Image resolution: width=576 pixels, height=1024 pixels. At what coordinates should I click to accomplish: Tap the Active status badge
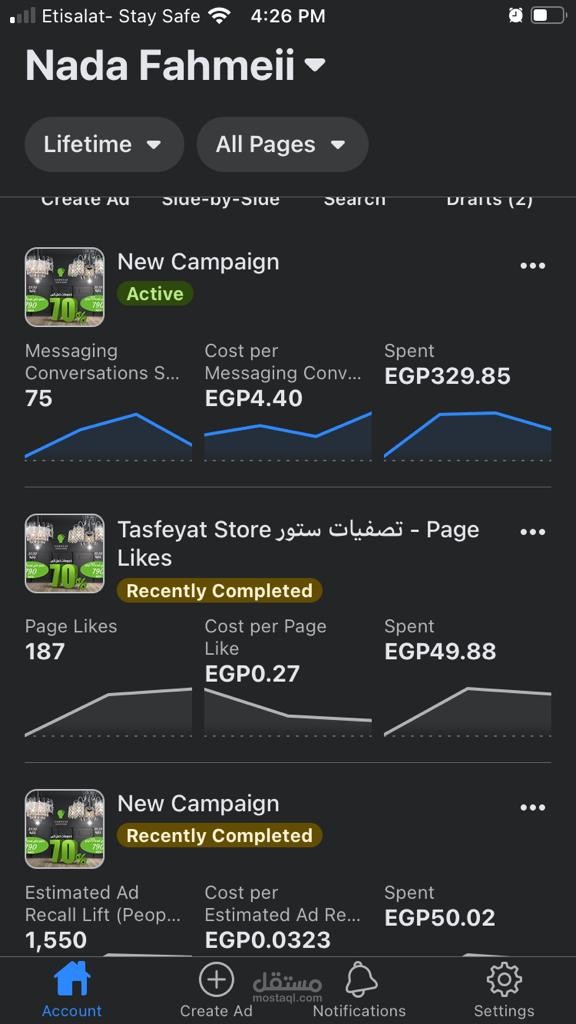[155, 294]
